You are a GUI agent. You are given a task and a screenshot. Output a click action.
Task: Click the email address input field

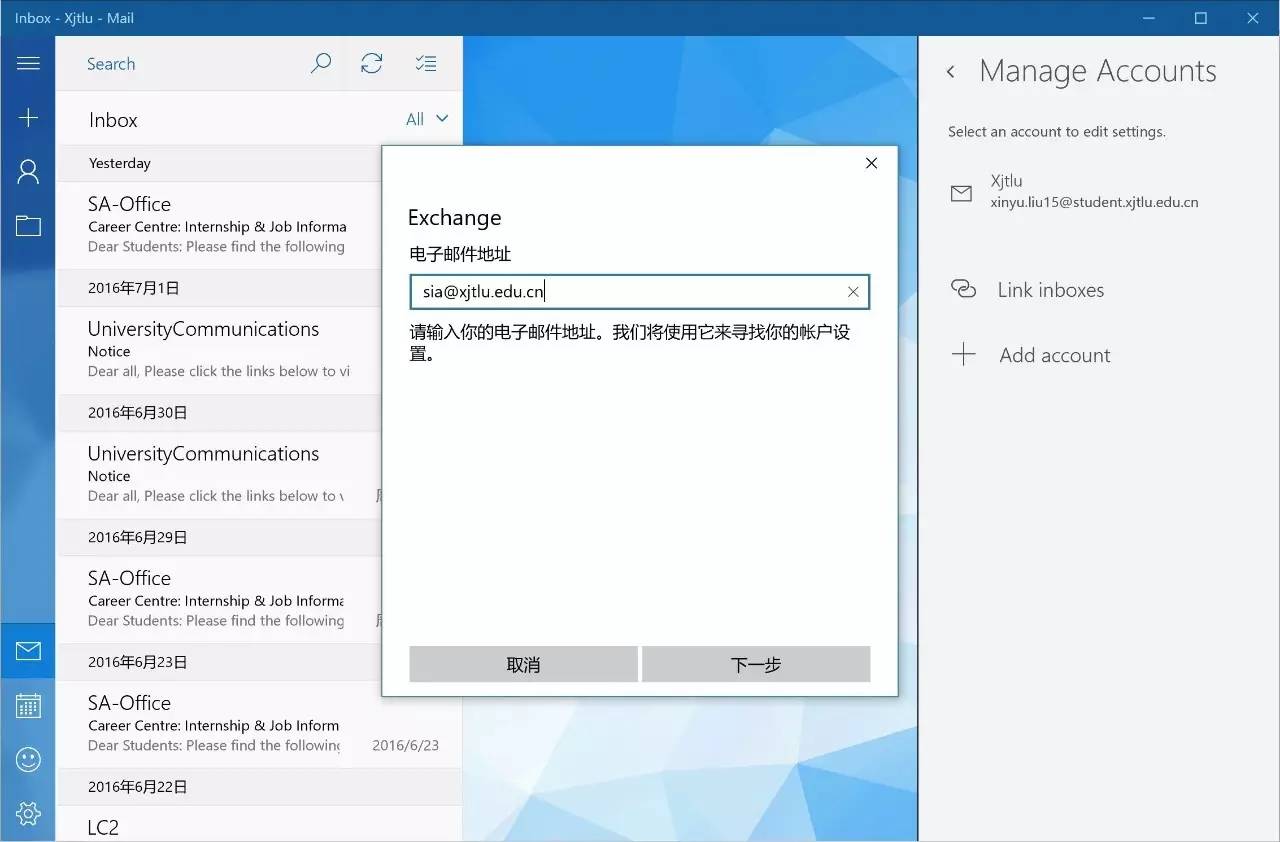pyautogui.click(x=625, y=292)
